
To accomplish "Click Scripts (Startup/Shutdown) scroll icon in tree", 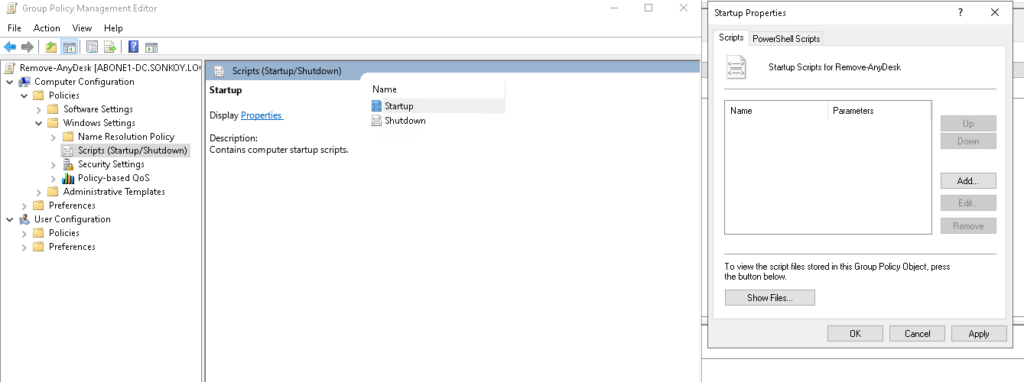I will 68,150.
